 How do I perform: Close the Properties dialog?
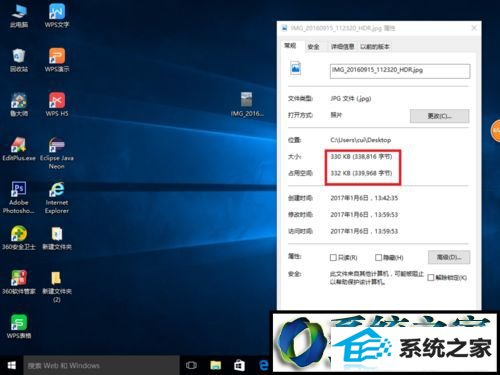[474, 28]
